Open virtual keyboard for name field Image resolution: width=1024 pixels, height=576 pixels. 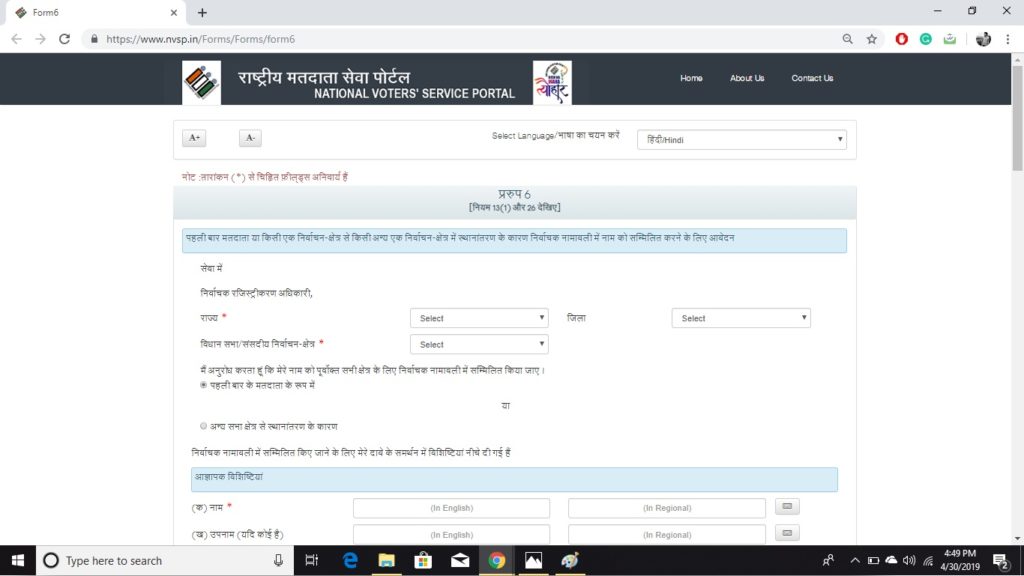[x=787, y=507]
